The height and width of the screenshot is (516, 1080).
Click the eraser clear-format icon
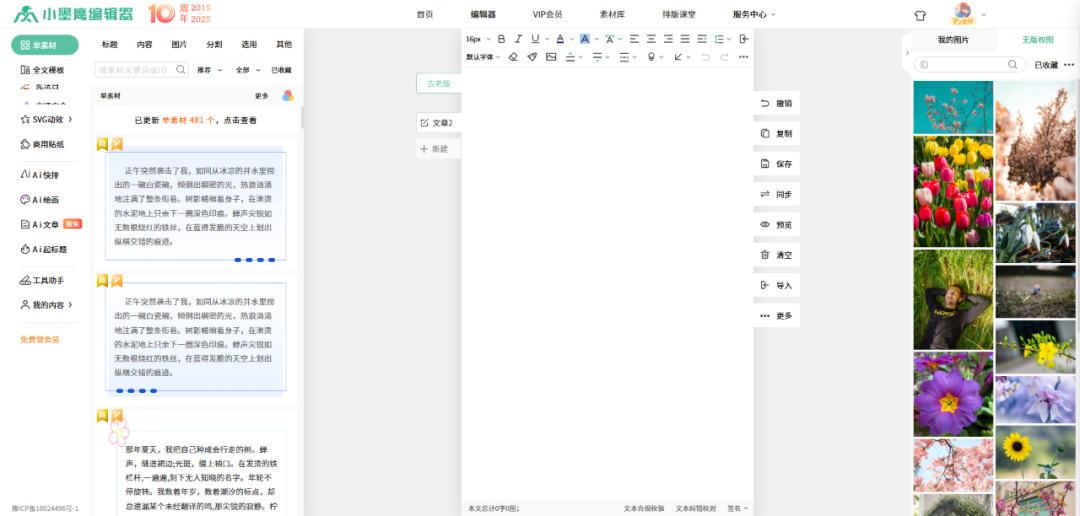[512, 57]
